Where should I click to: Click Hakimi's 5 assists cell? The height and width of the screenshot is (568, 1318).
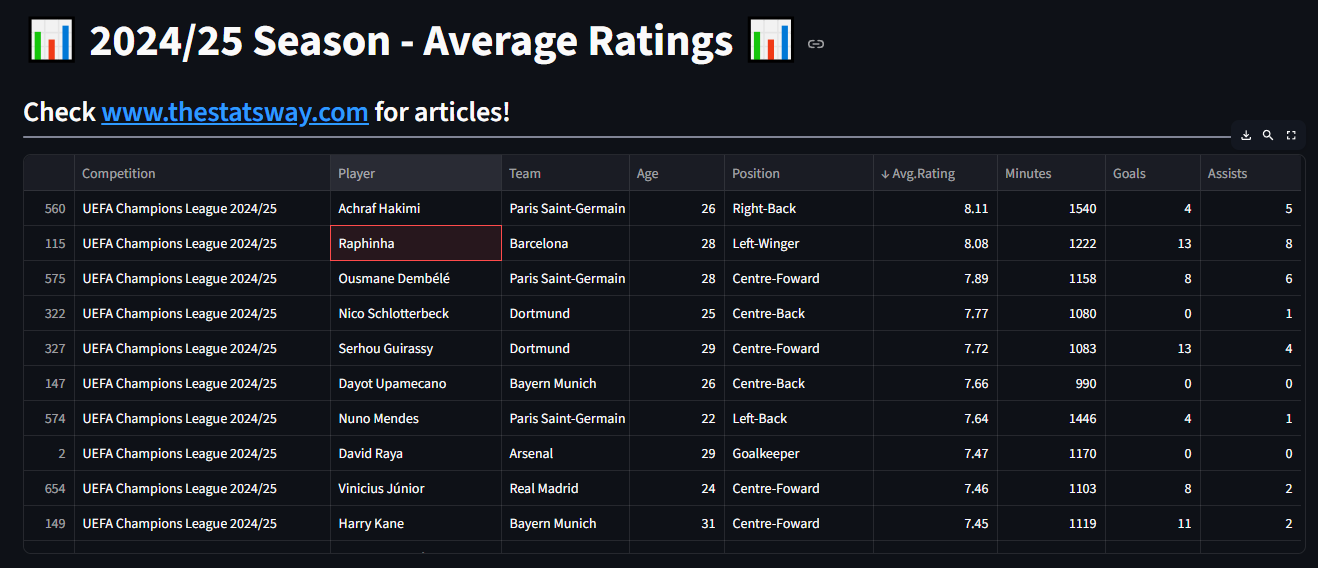(x=1251, y=208)
